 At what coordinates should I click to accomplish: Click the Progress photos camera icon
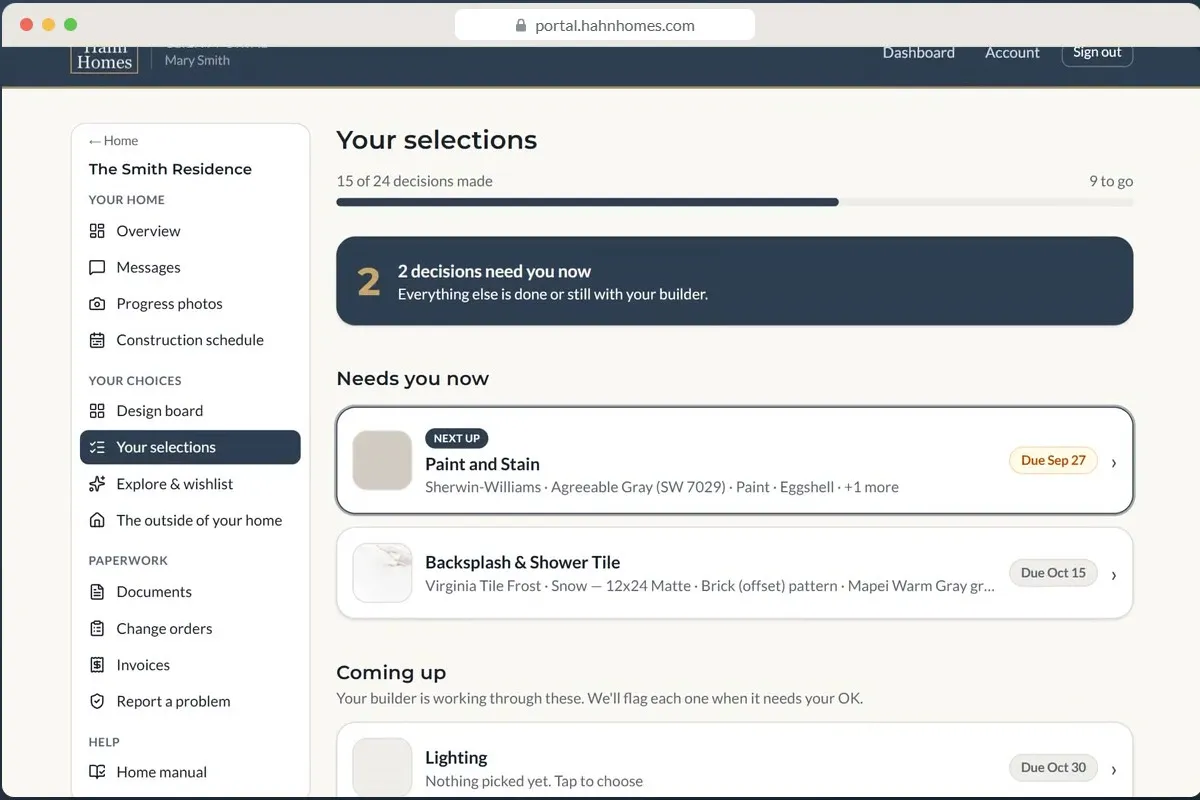[97, 304]
